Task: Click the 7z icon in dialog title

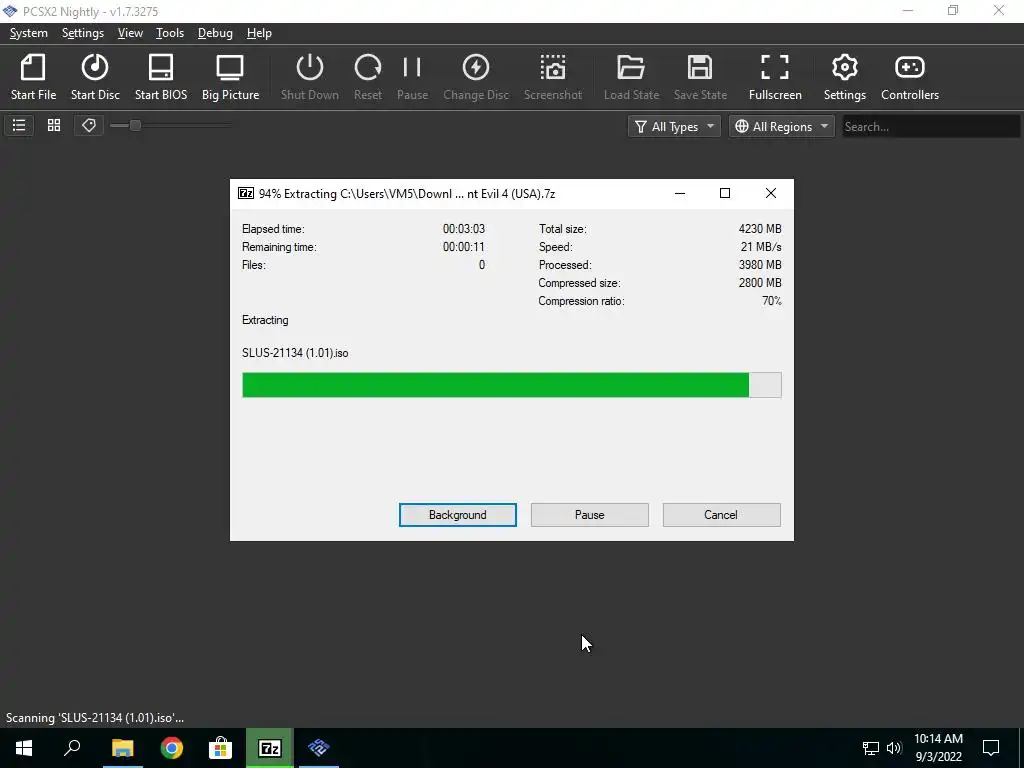Action: click(246, 193)
